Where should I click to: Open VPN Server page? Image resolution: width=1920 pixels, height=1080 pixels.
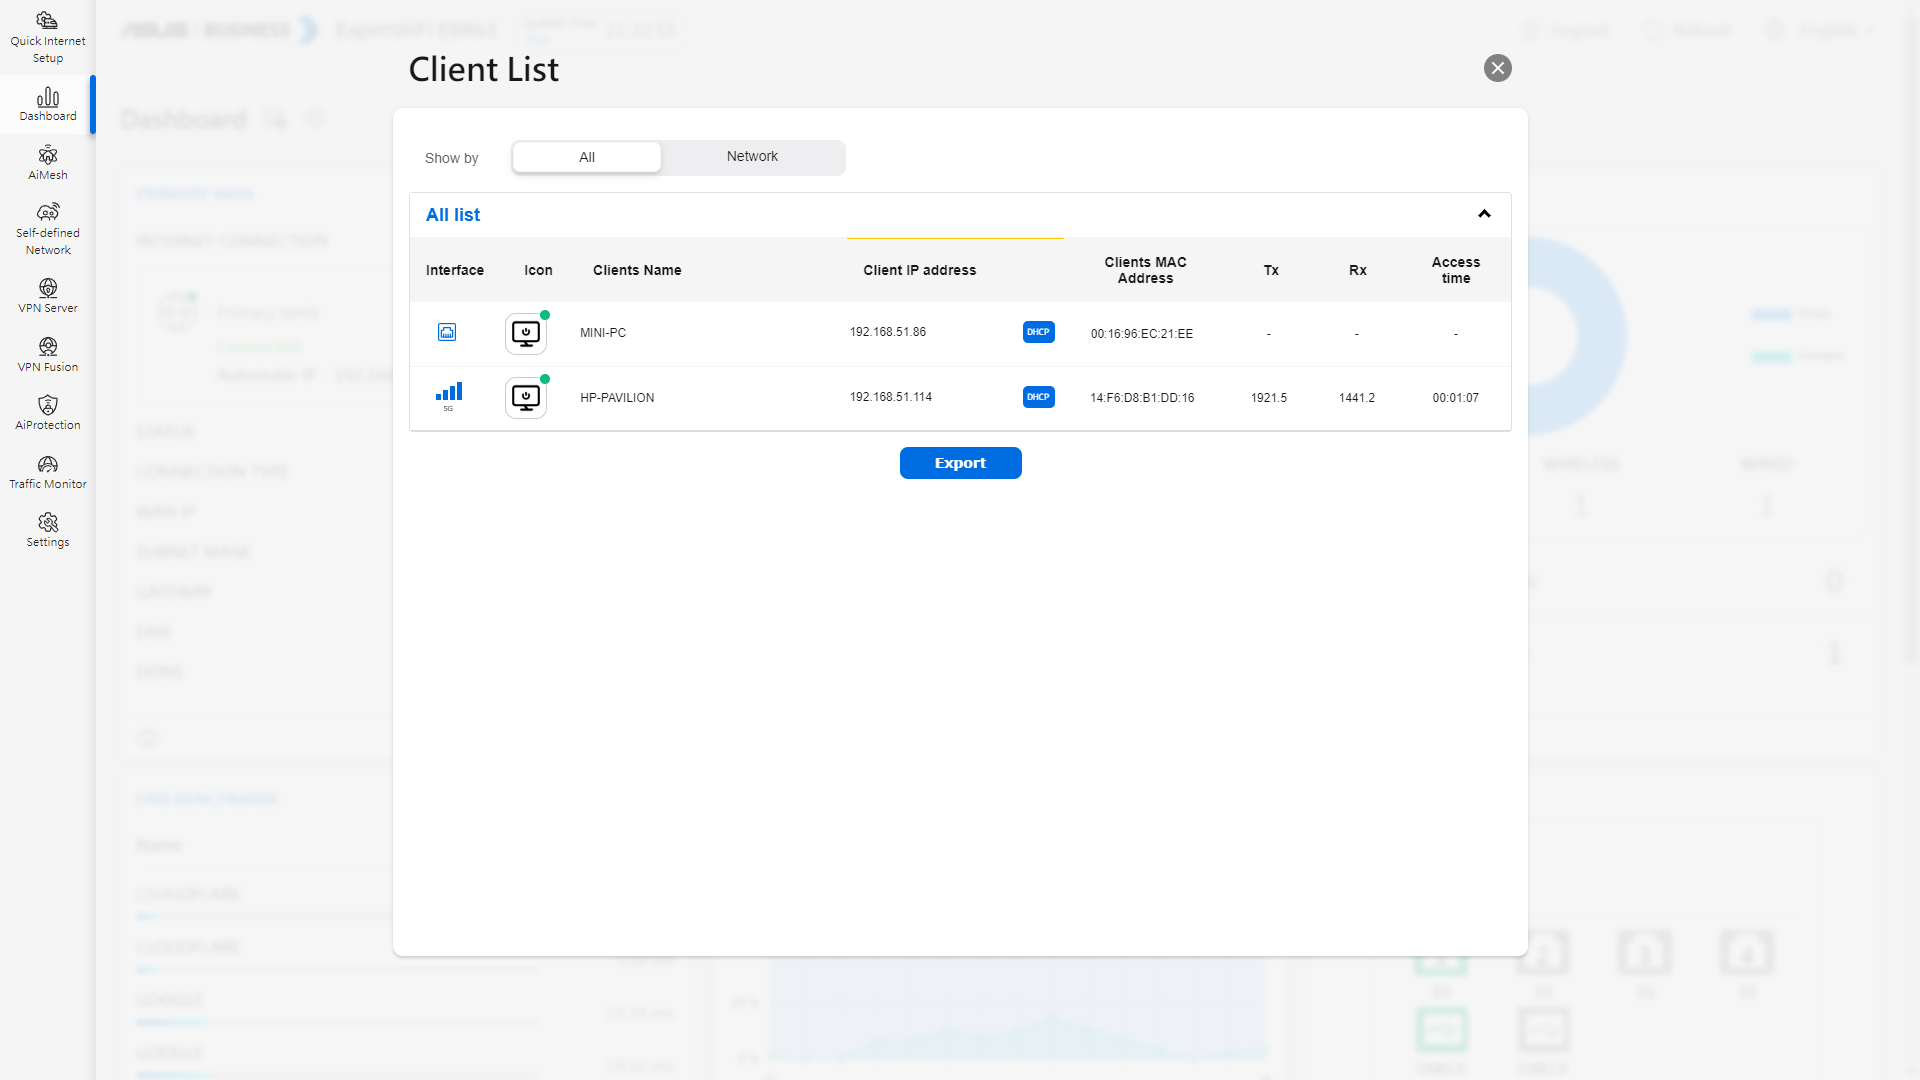click(47, 295)
